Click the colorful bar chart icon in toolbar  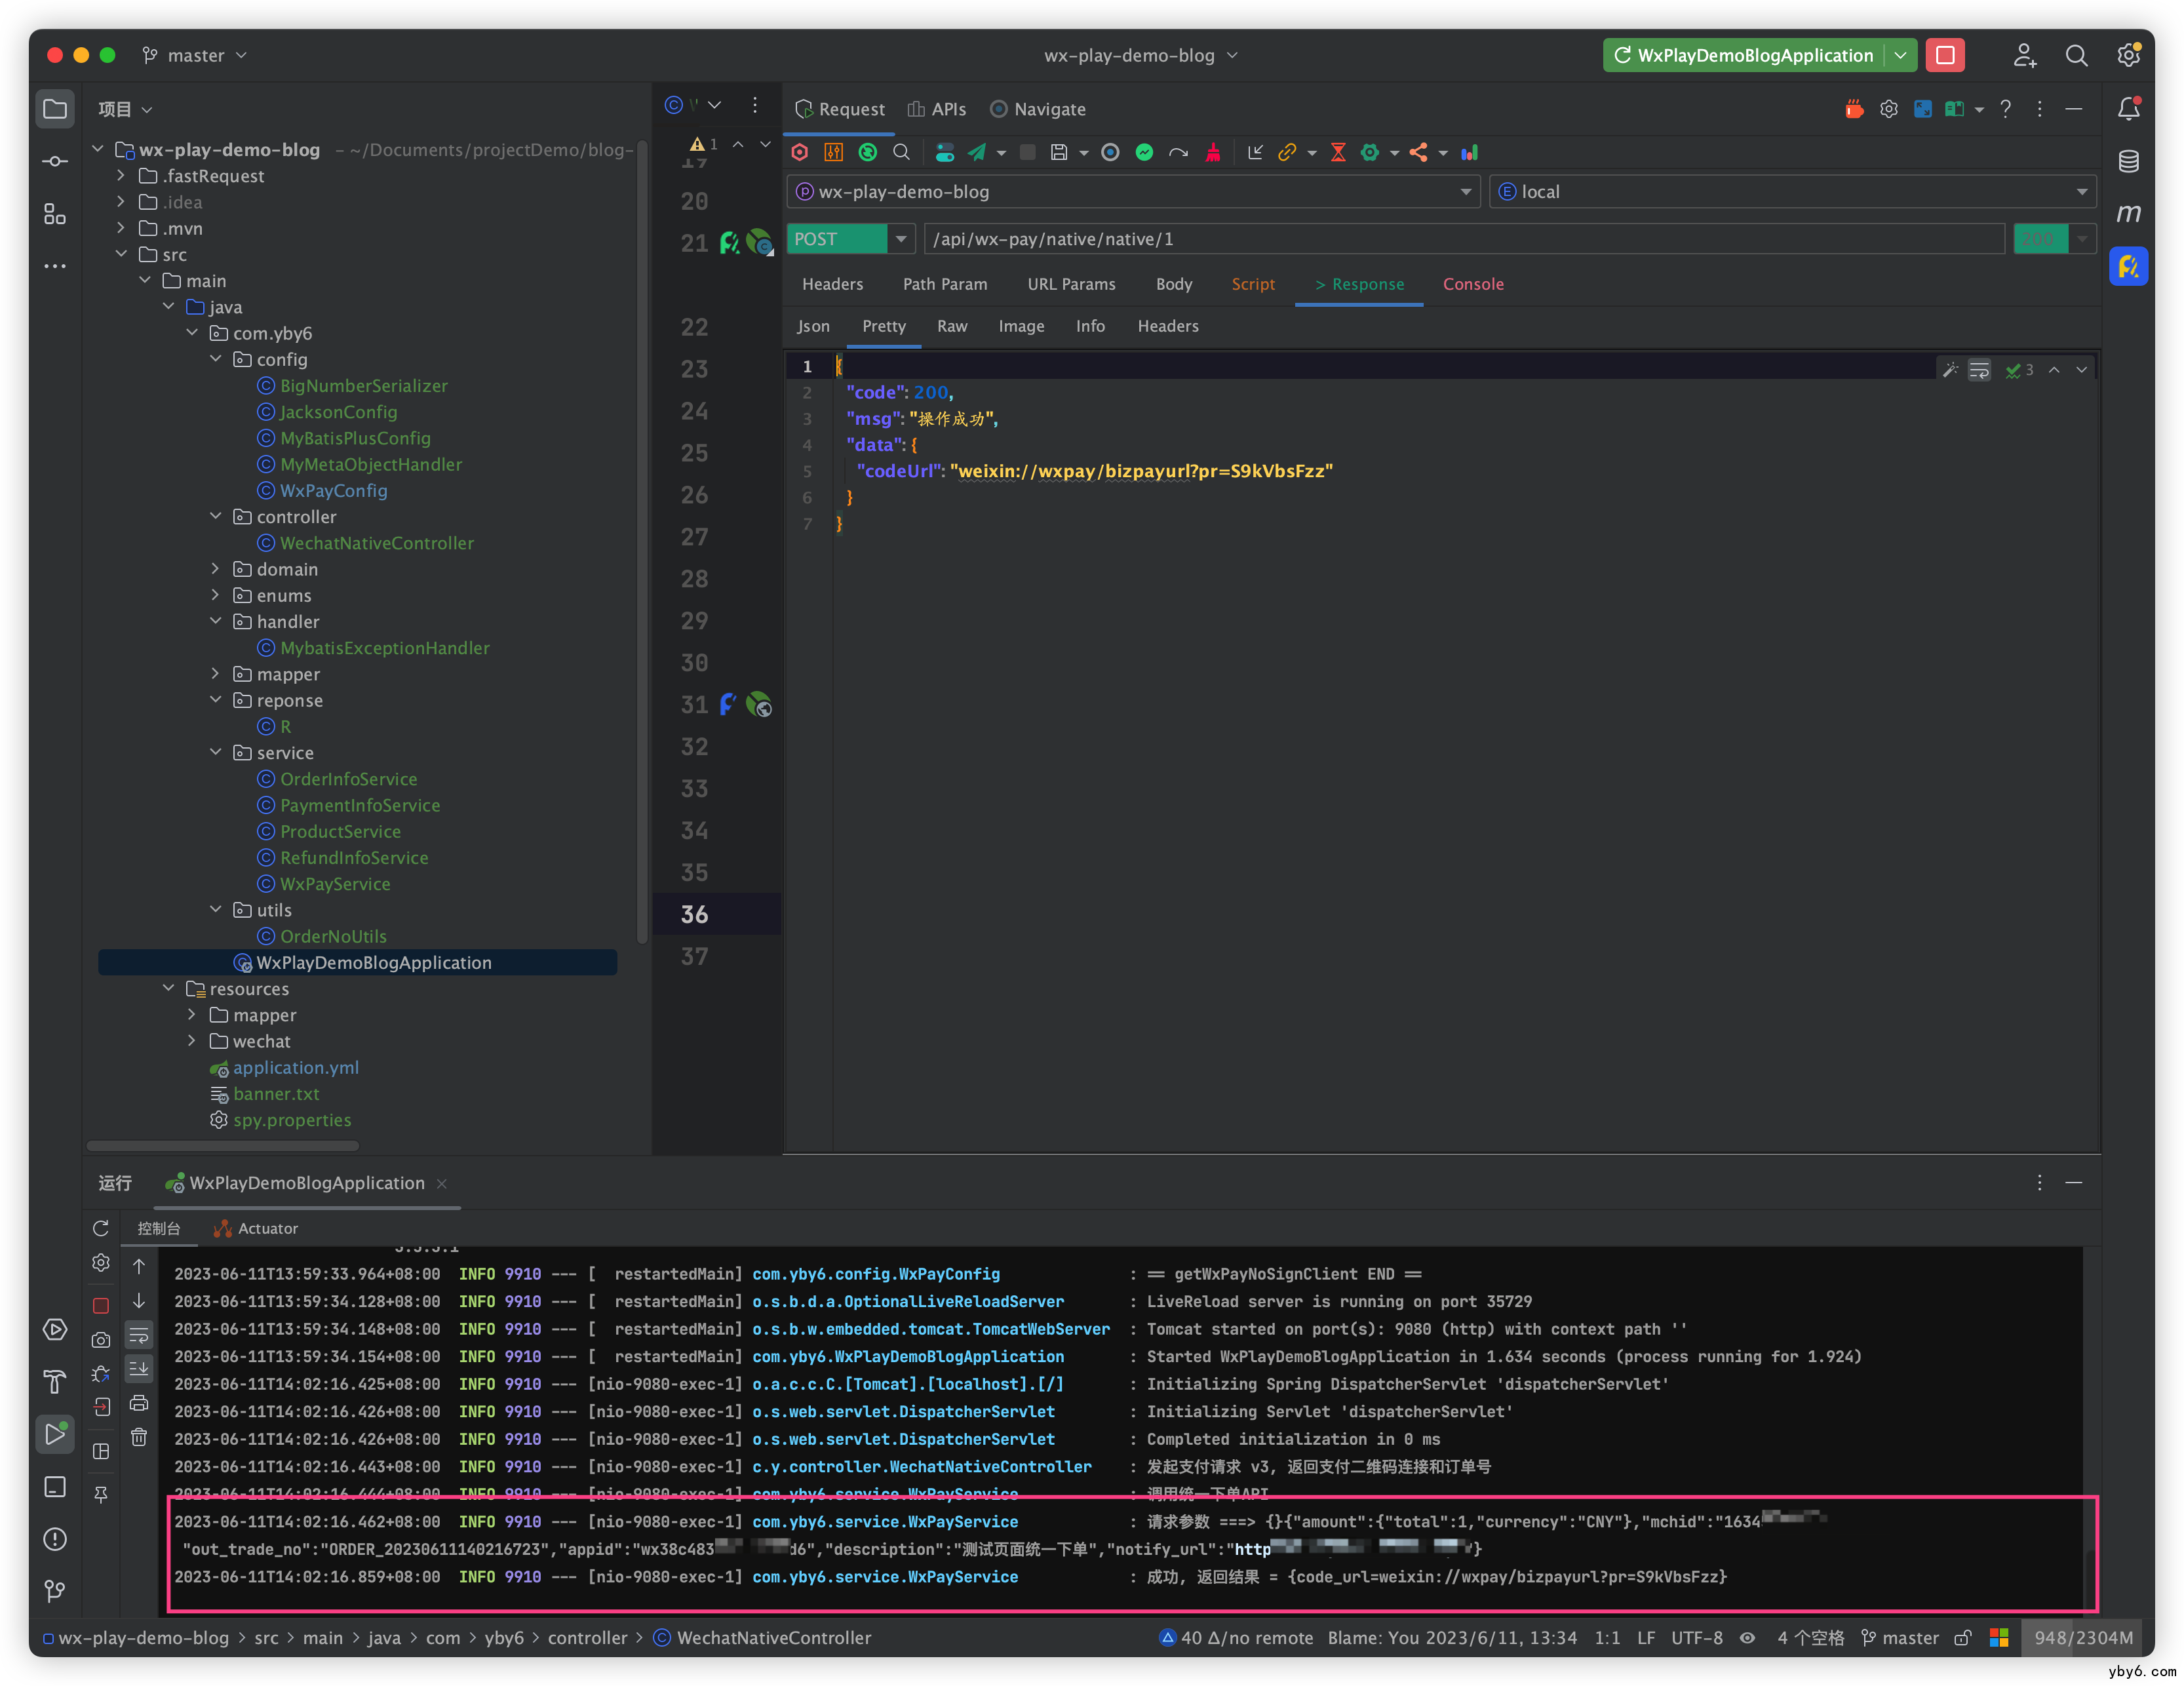click(x=1470, y=152)
